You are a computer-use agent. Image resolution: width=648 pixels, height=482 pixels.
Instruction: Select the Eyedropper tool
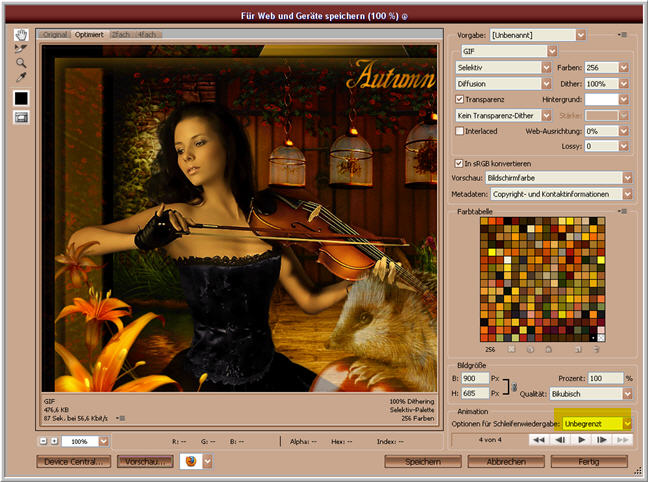click(x=21, y=77)
